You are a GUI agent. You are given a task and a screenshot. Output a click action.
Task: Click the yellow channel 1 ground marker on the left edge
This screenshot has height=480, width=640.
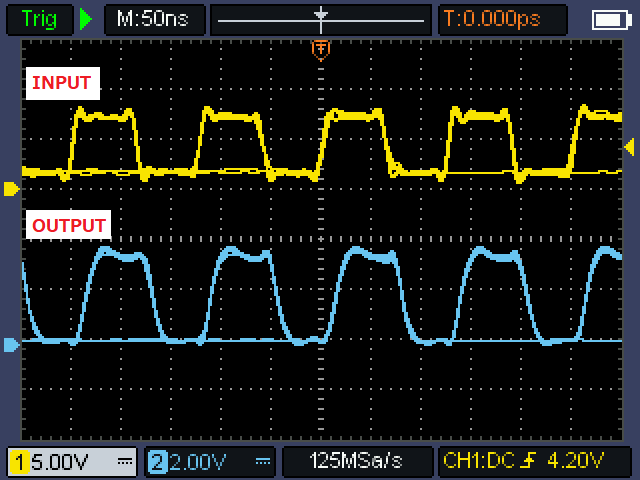point(11,188)
